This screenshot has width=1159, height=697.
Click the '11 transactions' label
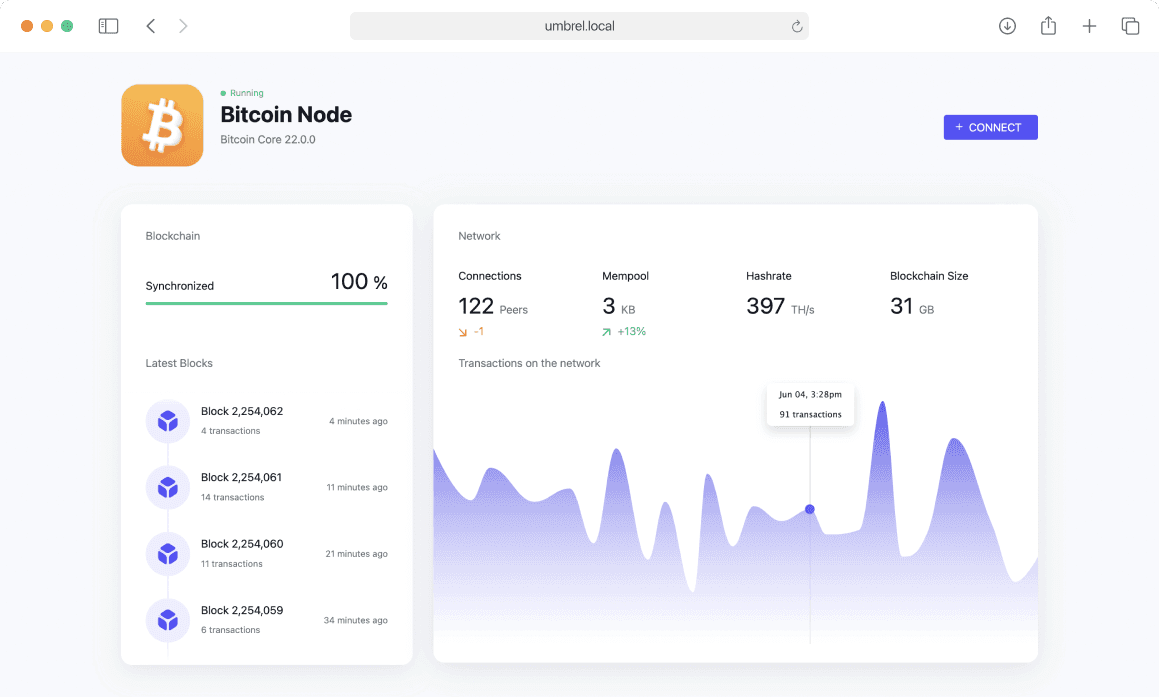[x=231, y=564]
